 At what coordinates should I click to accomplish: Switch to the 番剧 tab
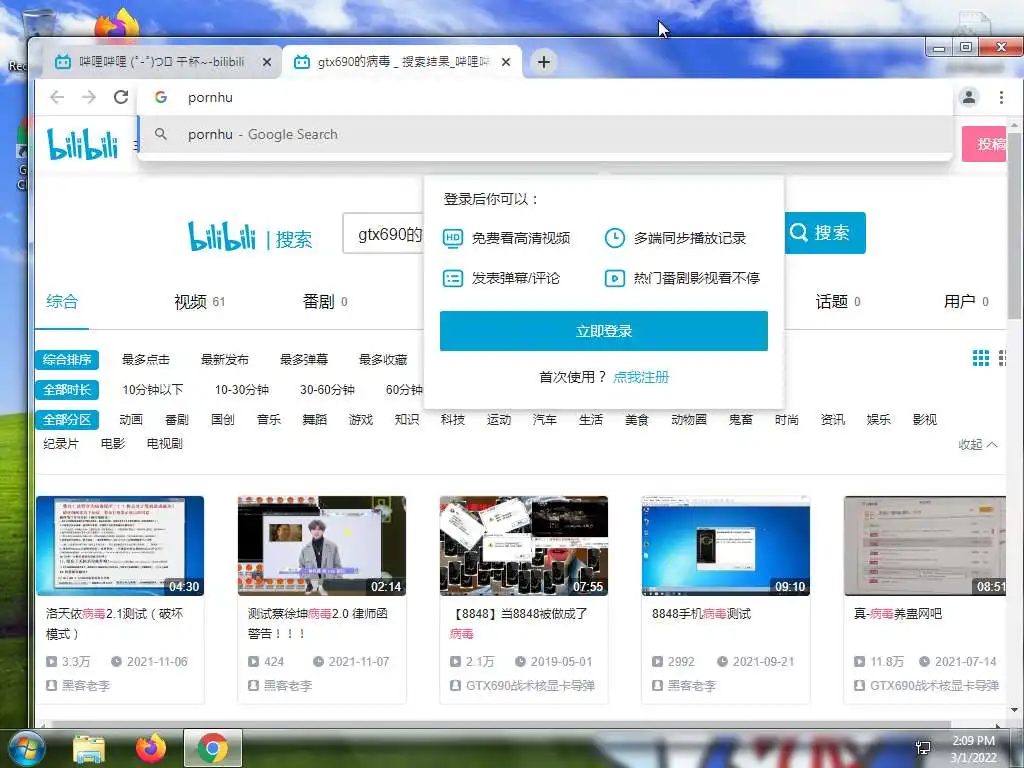[x=325, y=302]
